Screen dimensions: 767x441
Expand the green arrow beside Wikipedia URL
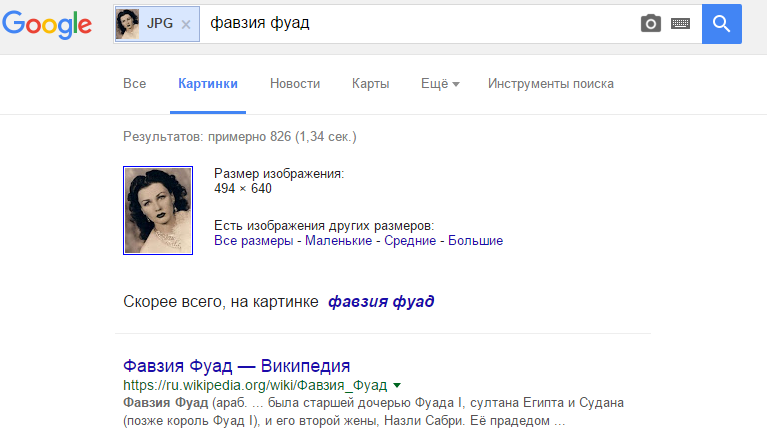pyautogui.click(x=397, y=385)
